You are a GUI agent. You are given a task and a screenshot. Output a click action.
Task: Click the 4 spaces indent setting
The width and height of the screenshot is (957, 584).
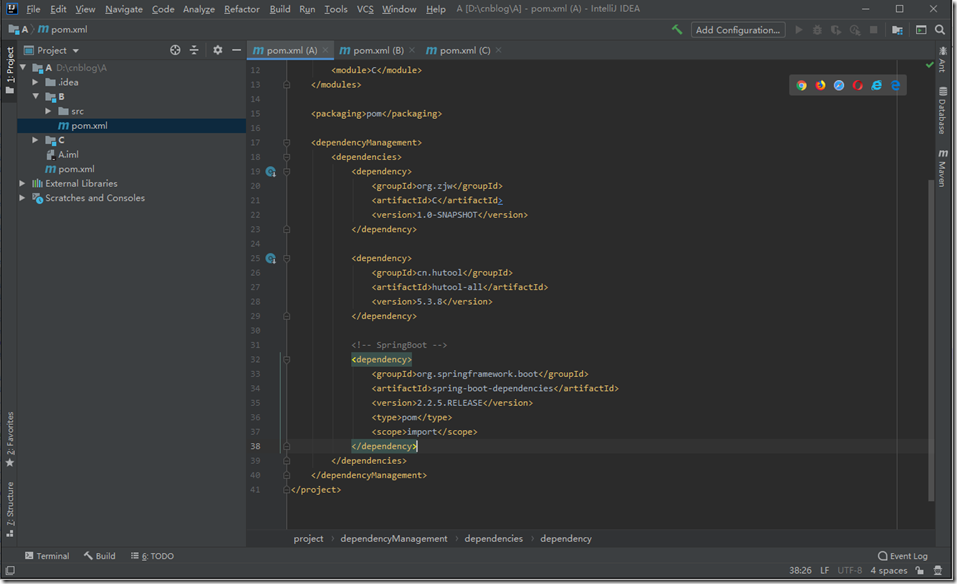(889, 571)
